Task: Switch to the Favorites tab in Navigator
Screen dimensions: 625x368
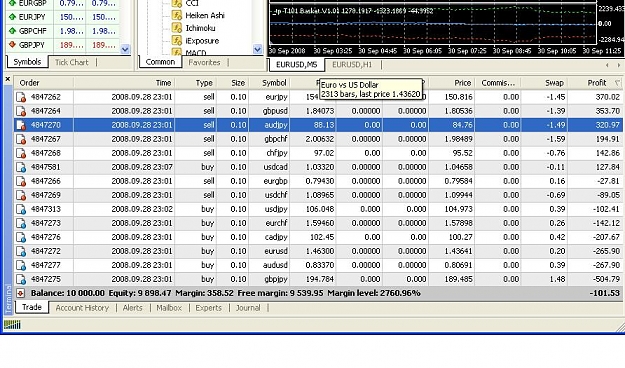Action: (x=204, y=62)
